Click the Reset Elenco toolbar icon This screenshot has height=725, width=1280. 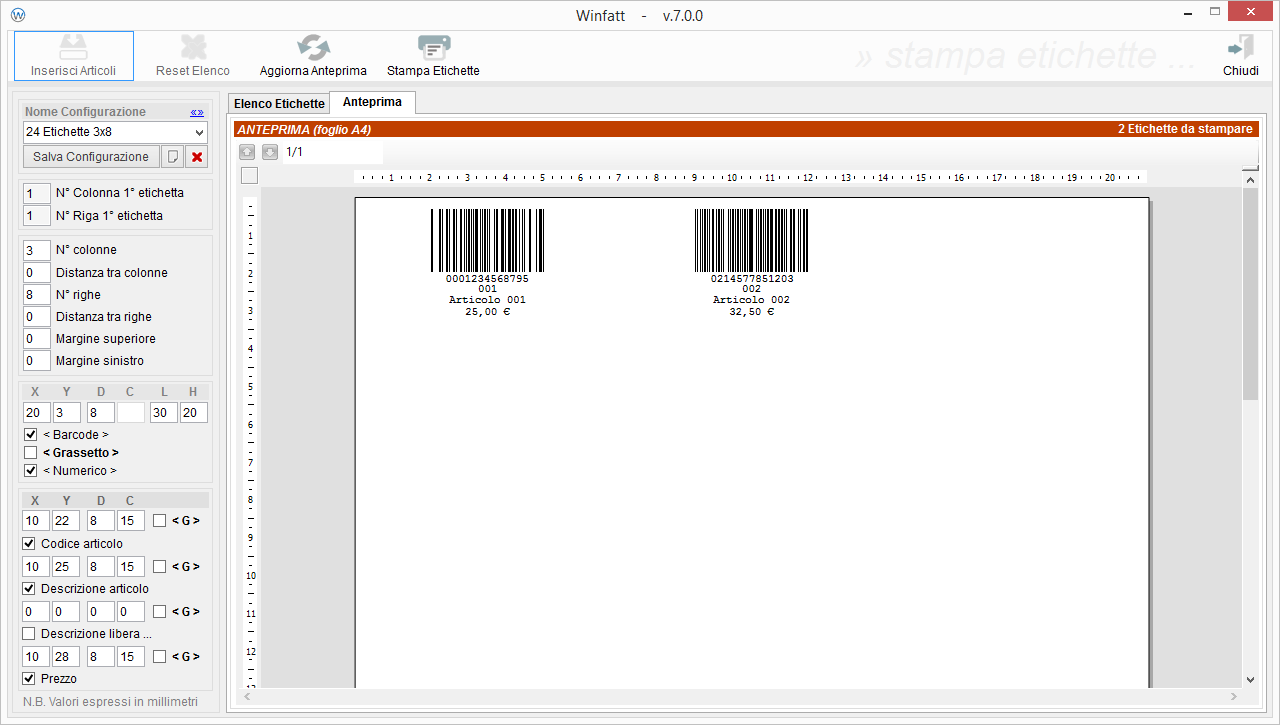193,47
